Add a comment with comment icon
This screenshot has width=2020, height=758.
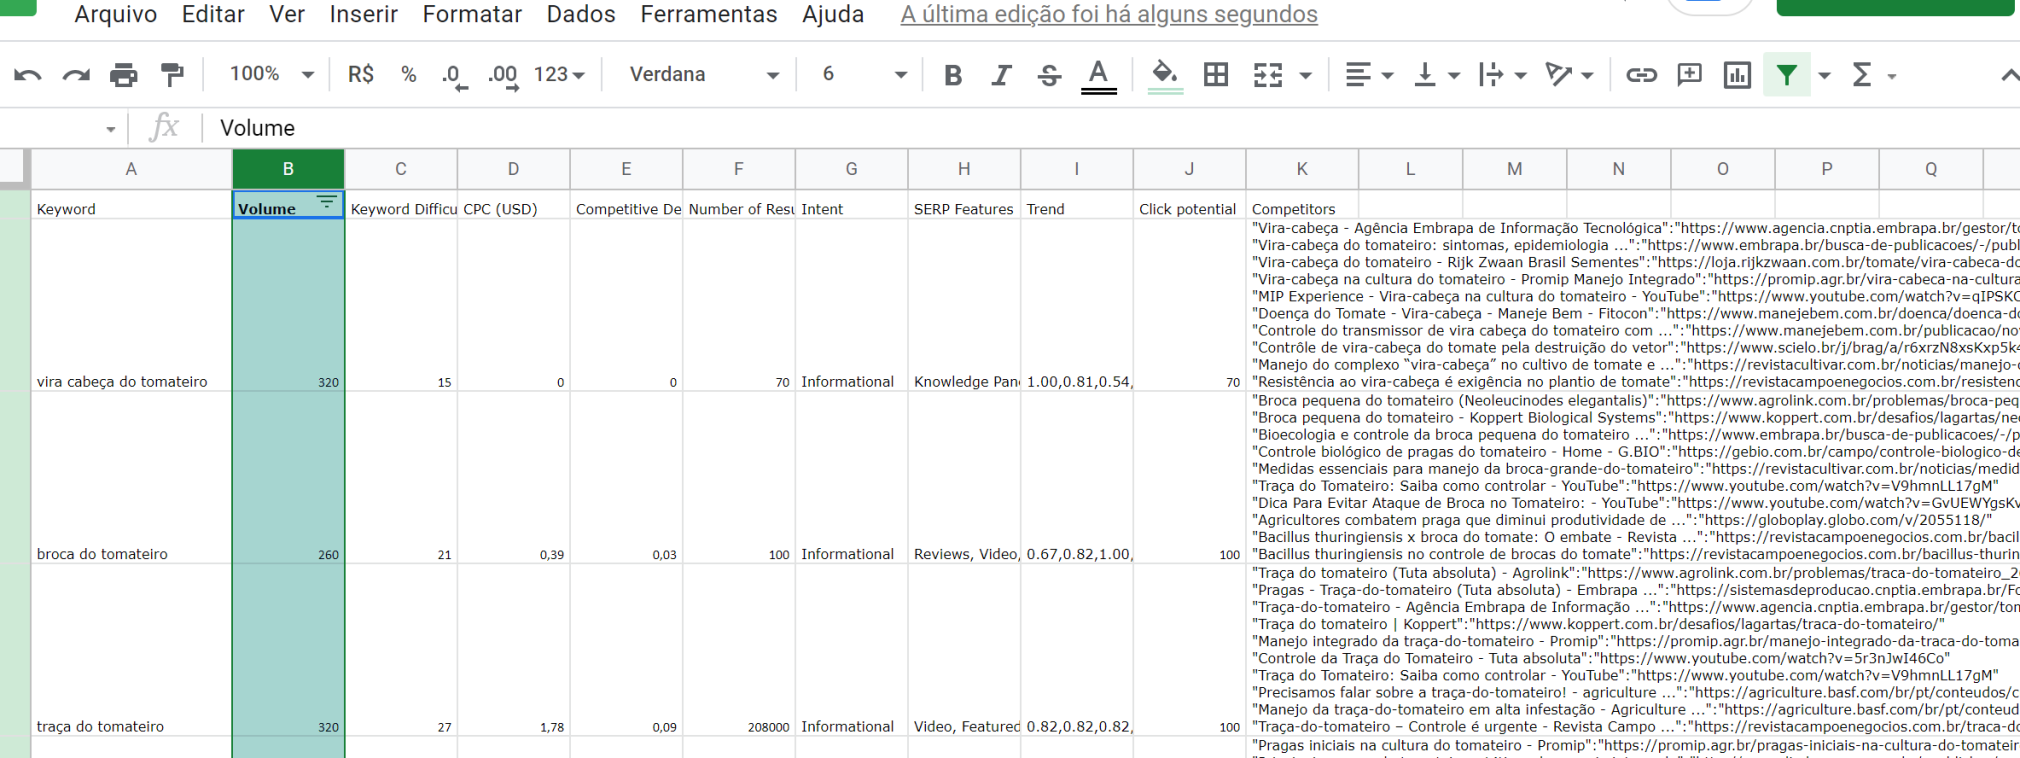point(1689,75)
